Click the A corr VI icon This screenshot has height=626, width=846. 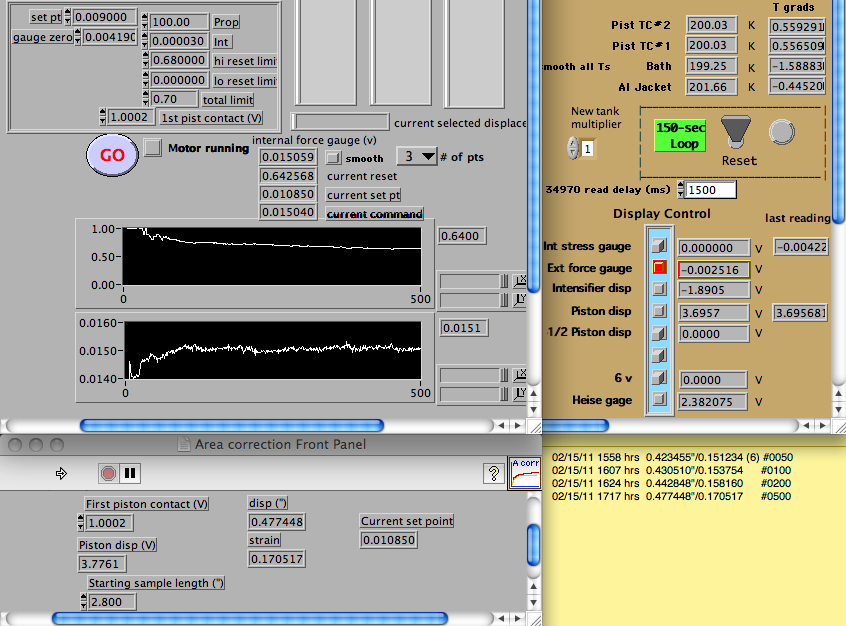[524, 472]
